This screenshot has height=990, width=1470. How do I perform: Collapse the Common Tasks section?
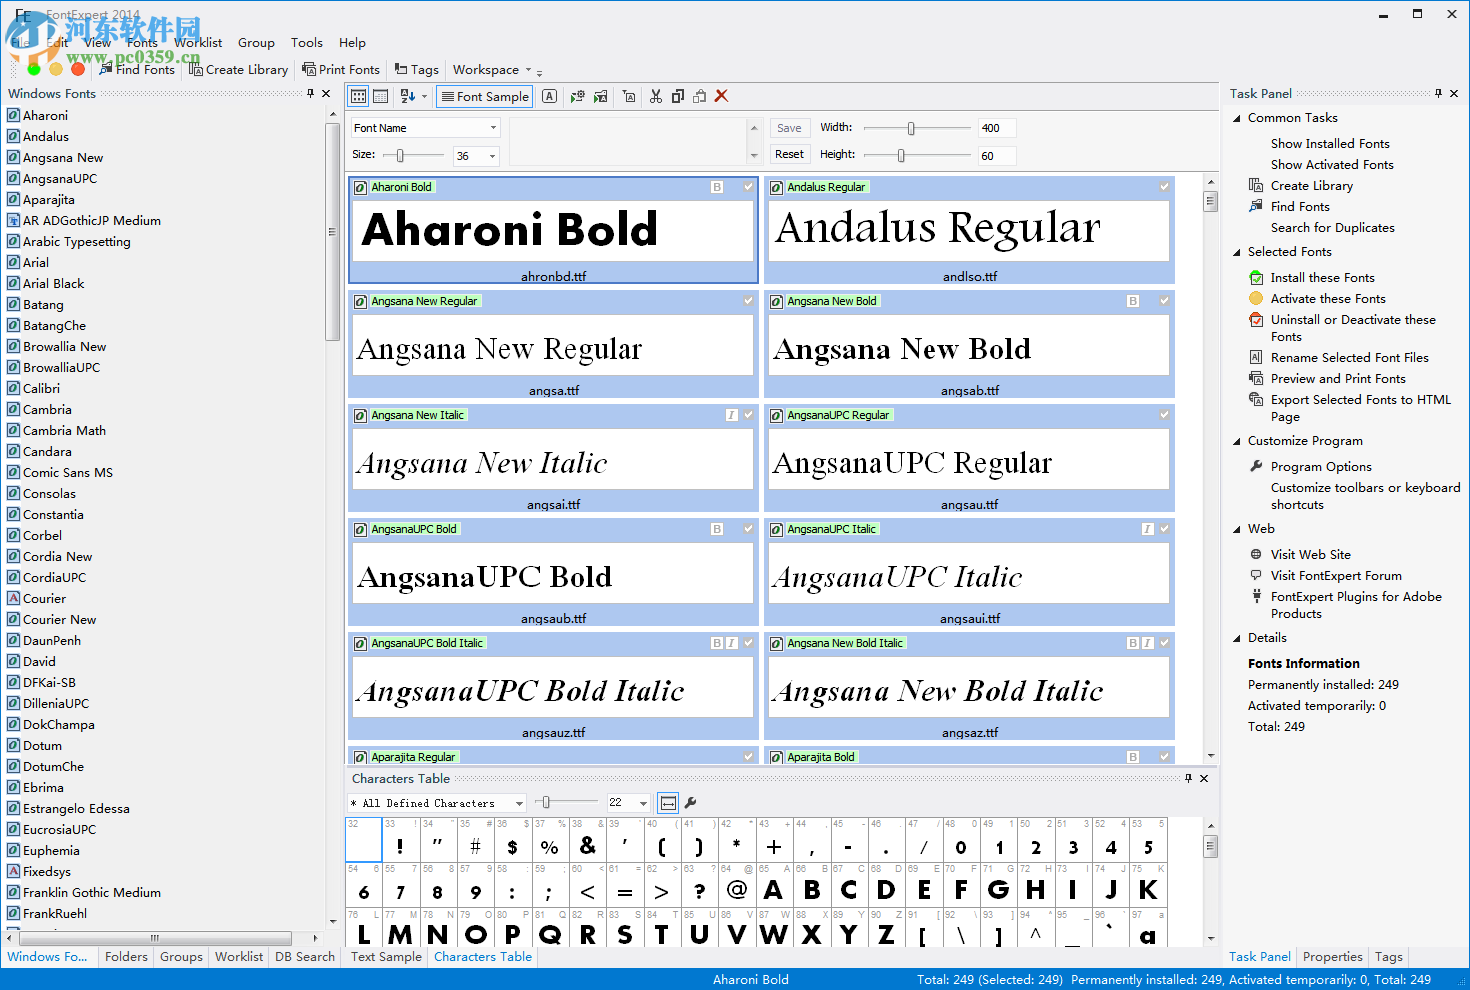click(1237, 118)
